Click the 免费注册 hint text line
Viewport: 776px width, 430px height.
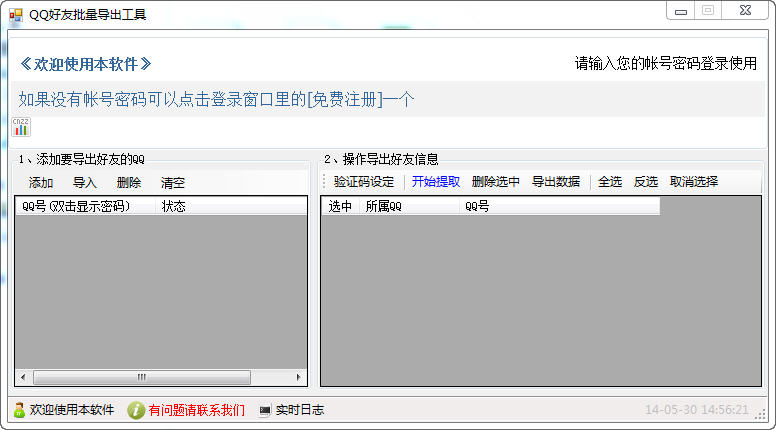216,99
